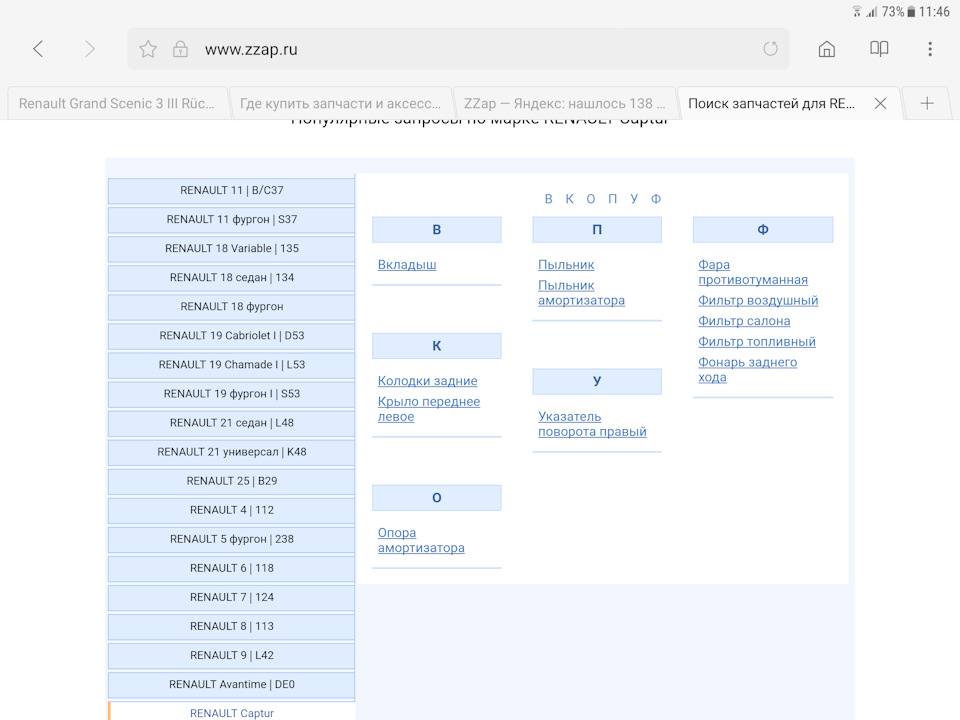Open the Крыло переднее левое link
The width and height of the screenshot is (960, 720).
[x=429, y=409]
